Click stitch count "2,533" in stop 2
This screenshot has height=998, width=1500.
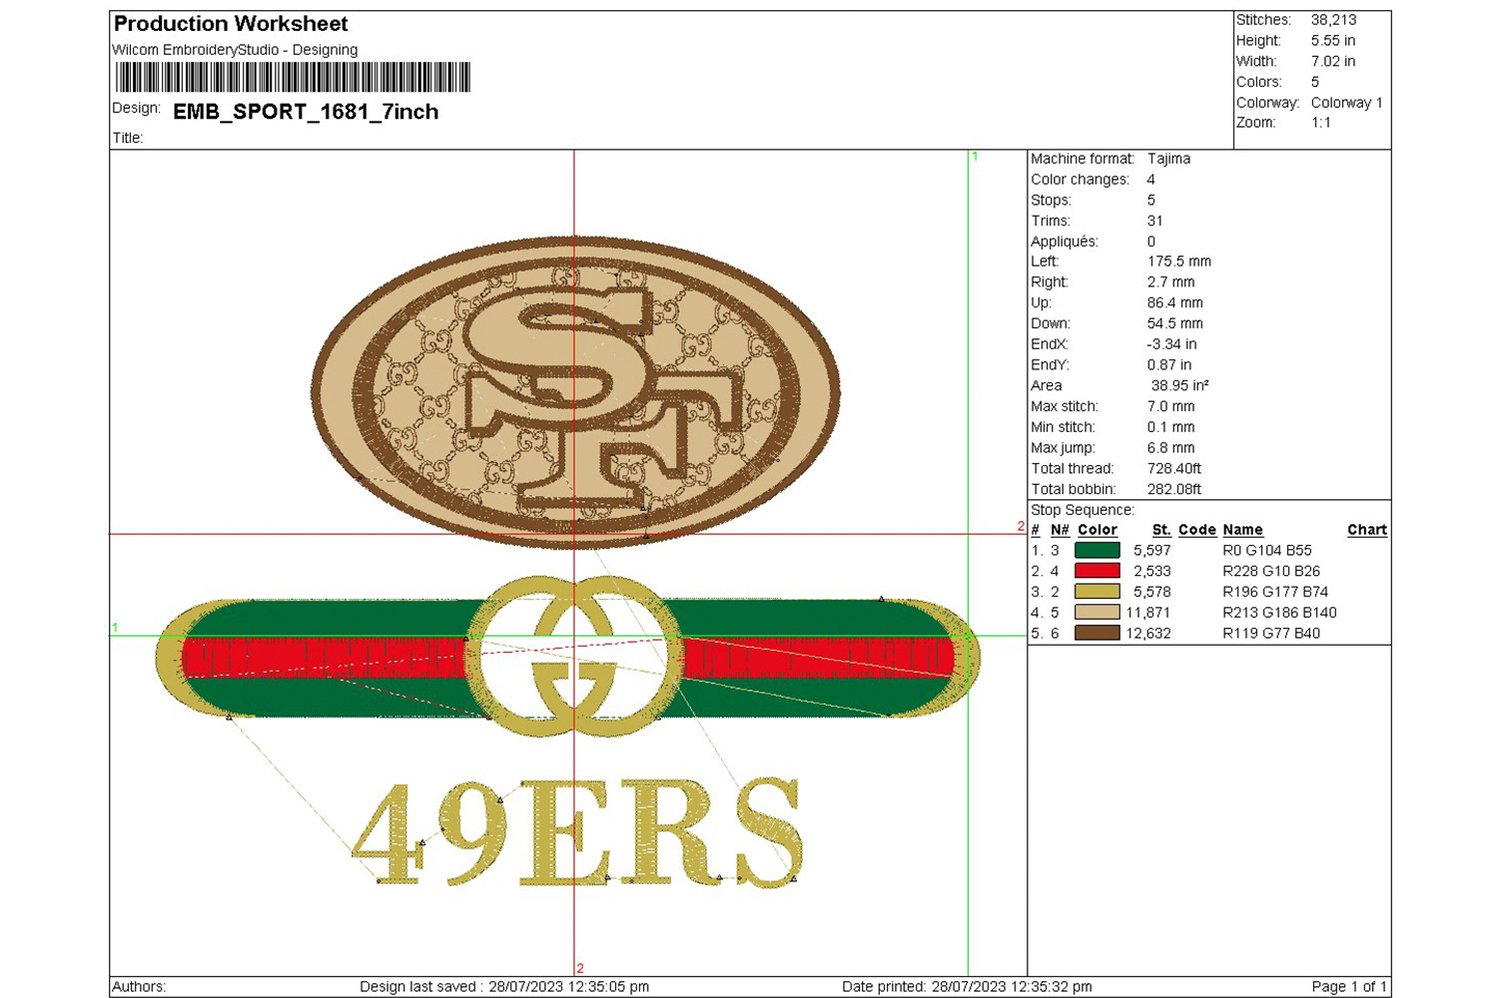point(1152,571)
